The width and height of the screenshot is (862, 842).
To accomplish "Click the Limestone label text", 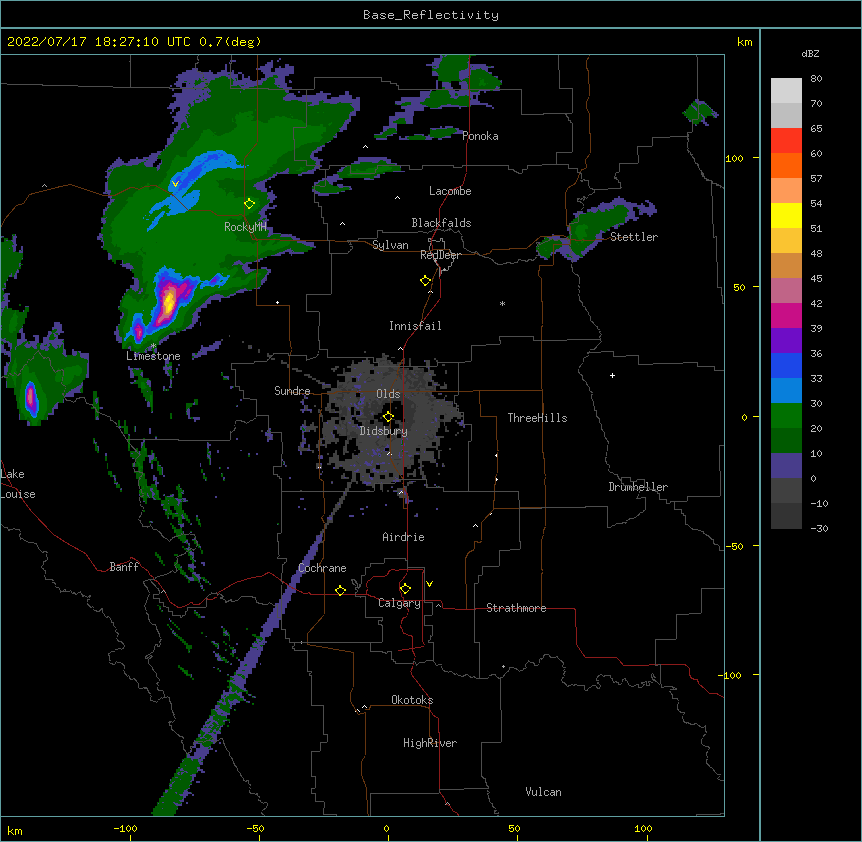I will pyautogui.click(x=153, y=356).
